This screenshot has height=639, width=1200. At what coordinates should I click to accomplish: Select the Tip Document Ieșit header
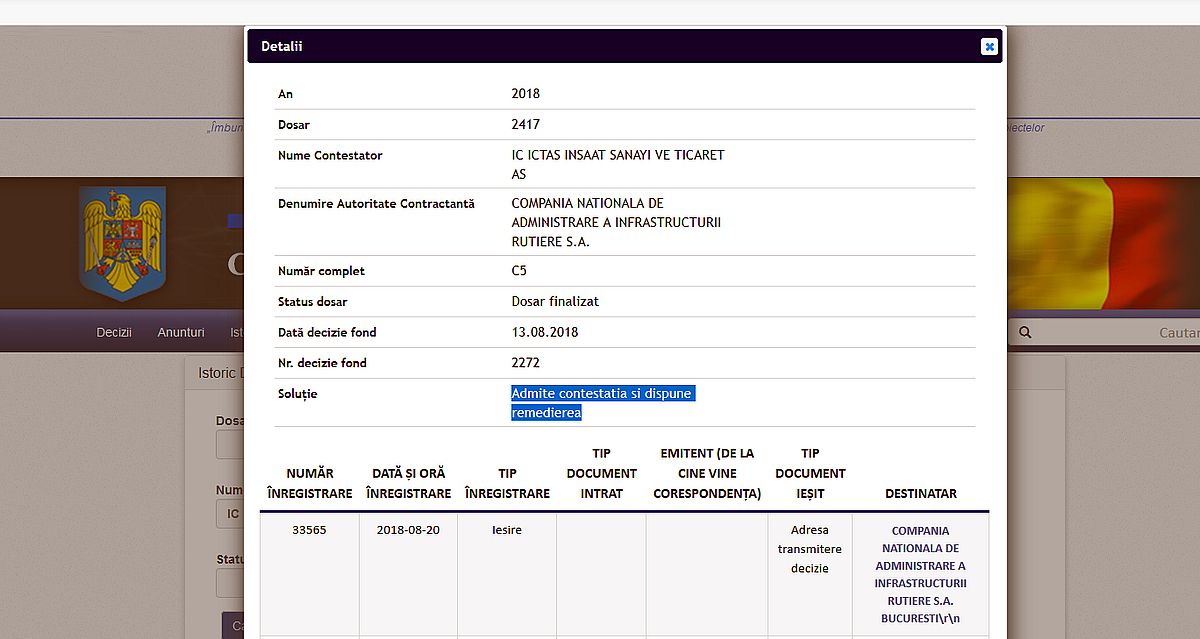coord(810,473)
